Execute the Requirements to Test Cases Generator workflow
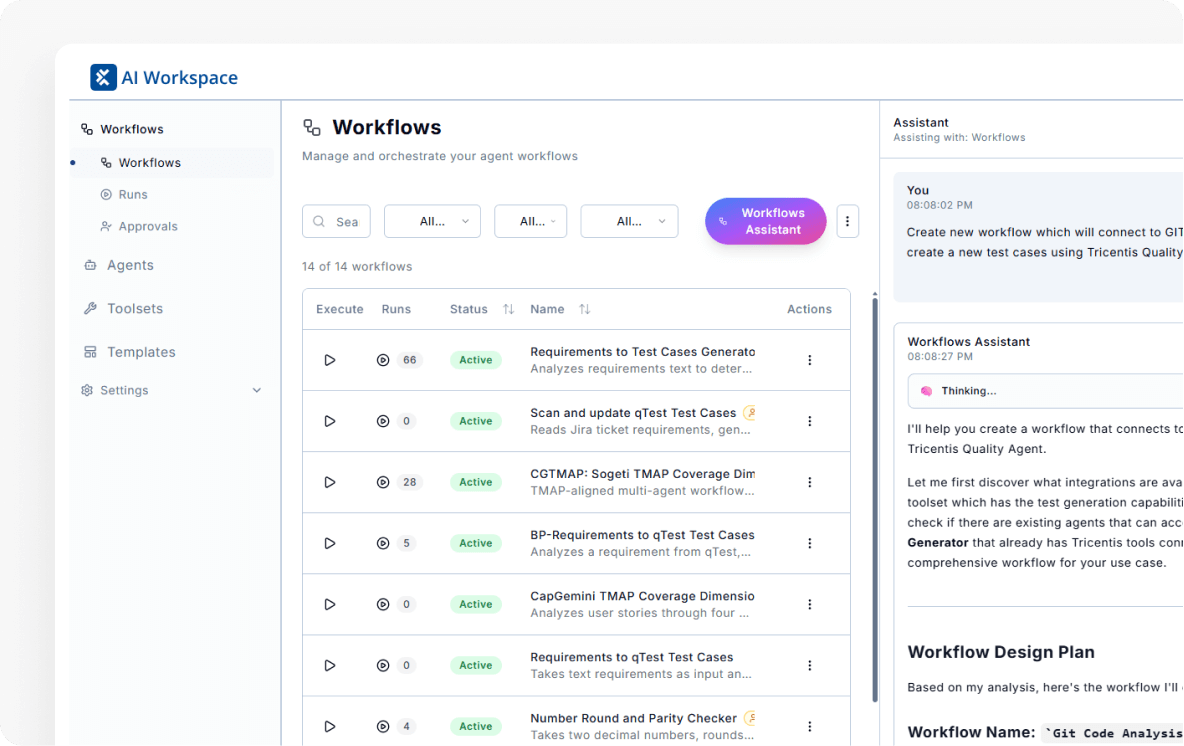The image size is (1184, 746). click(330, 360)
